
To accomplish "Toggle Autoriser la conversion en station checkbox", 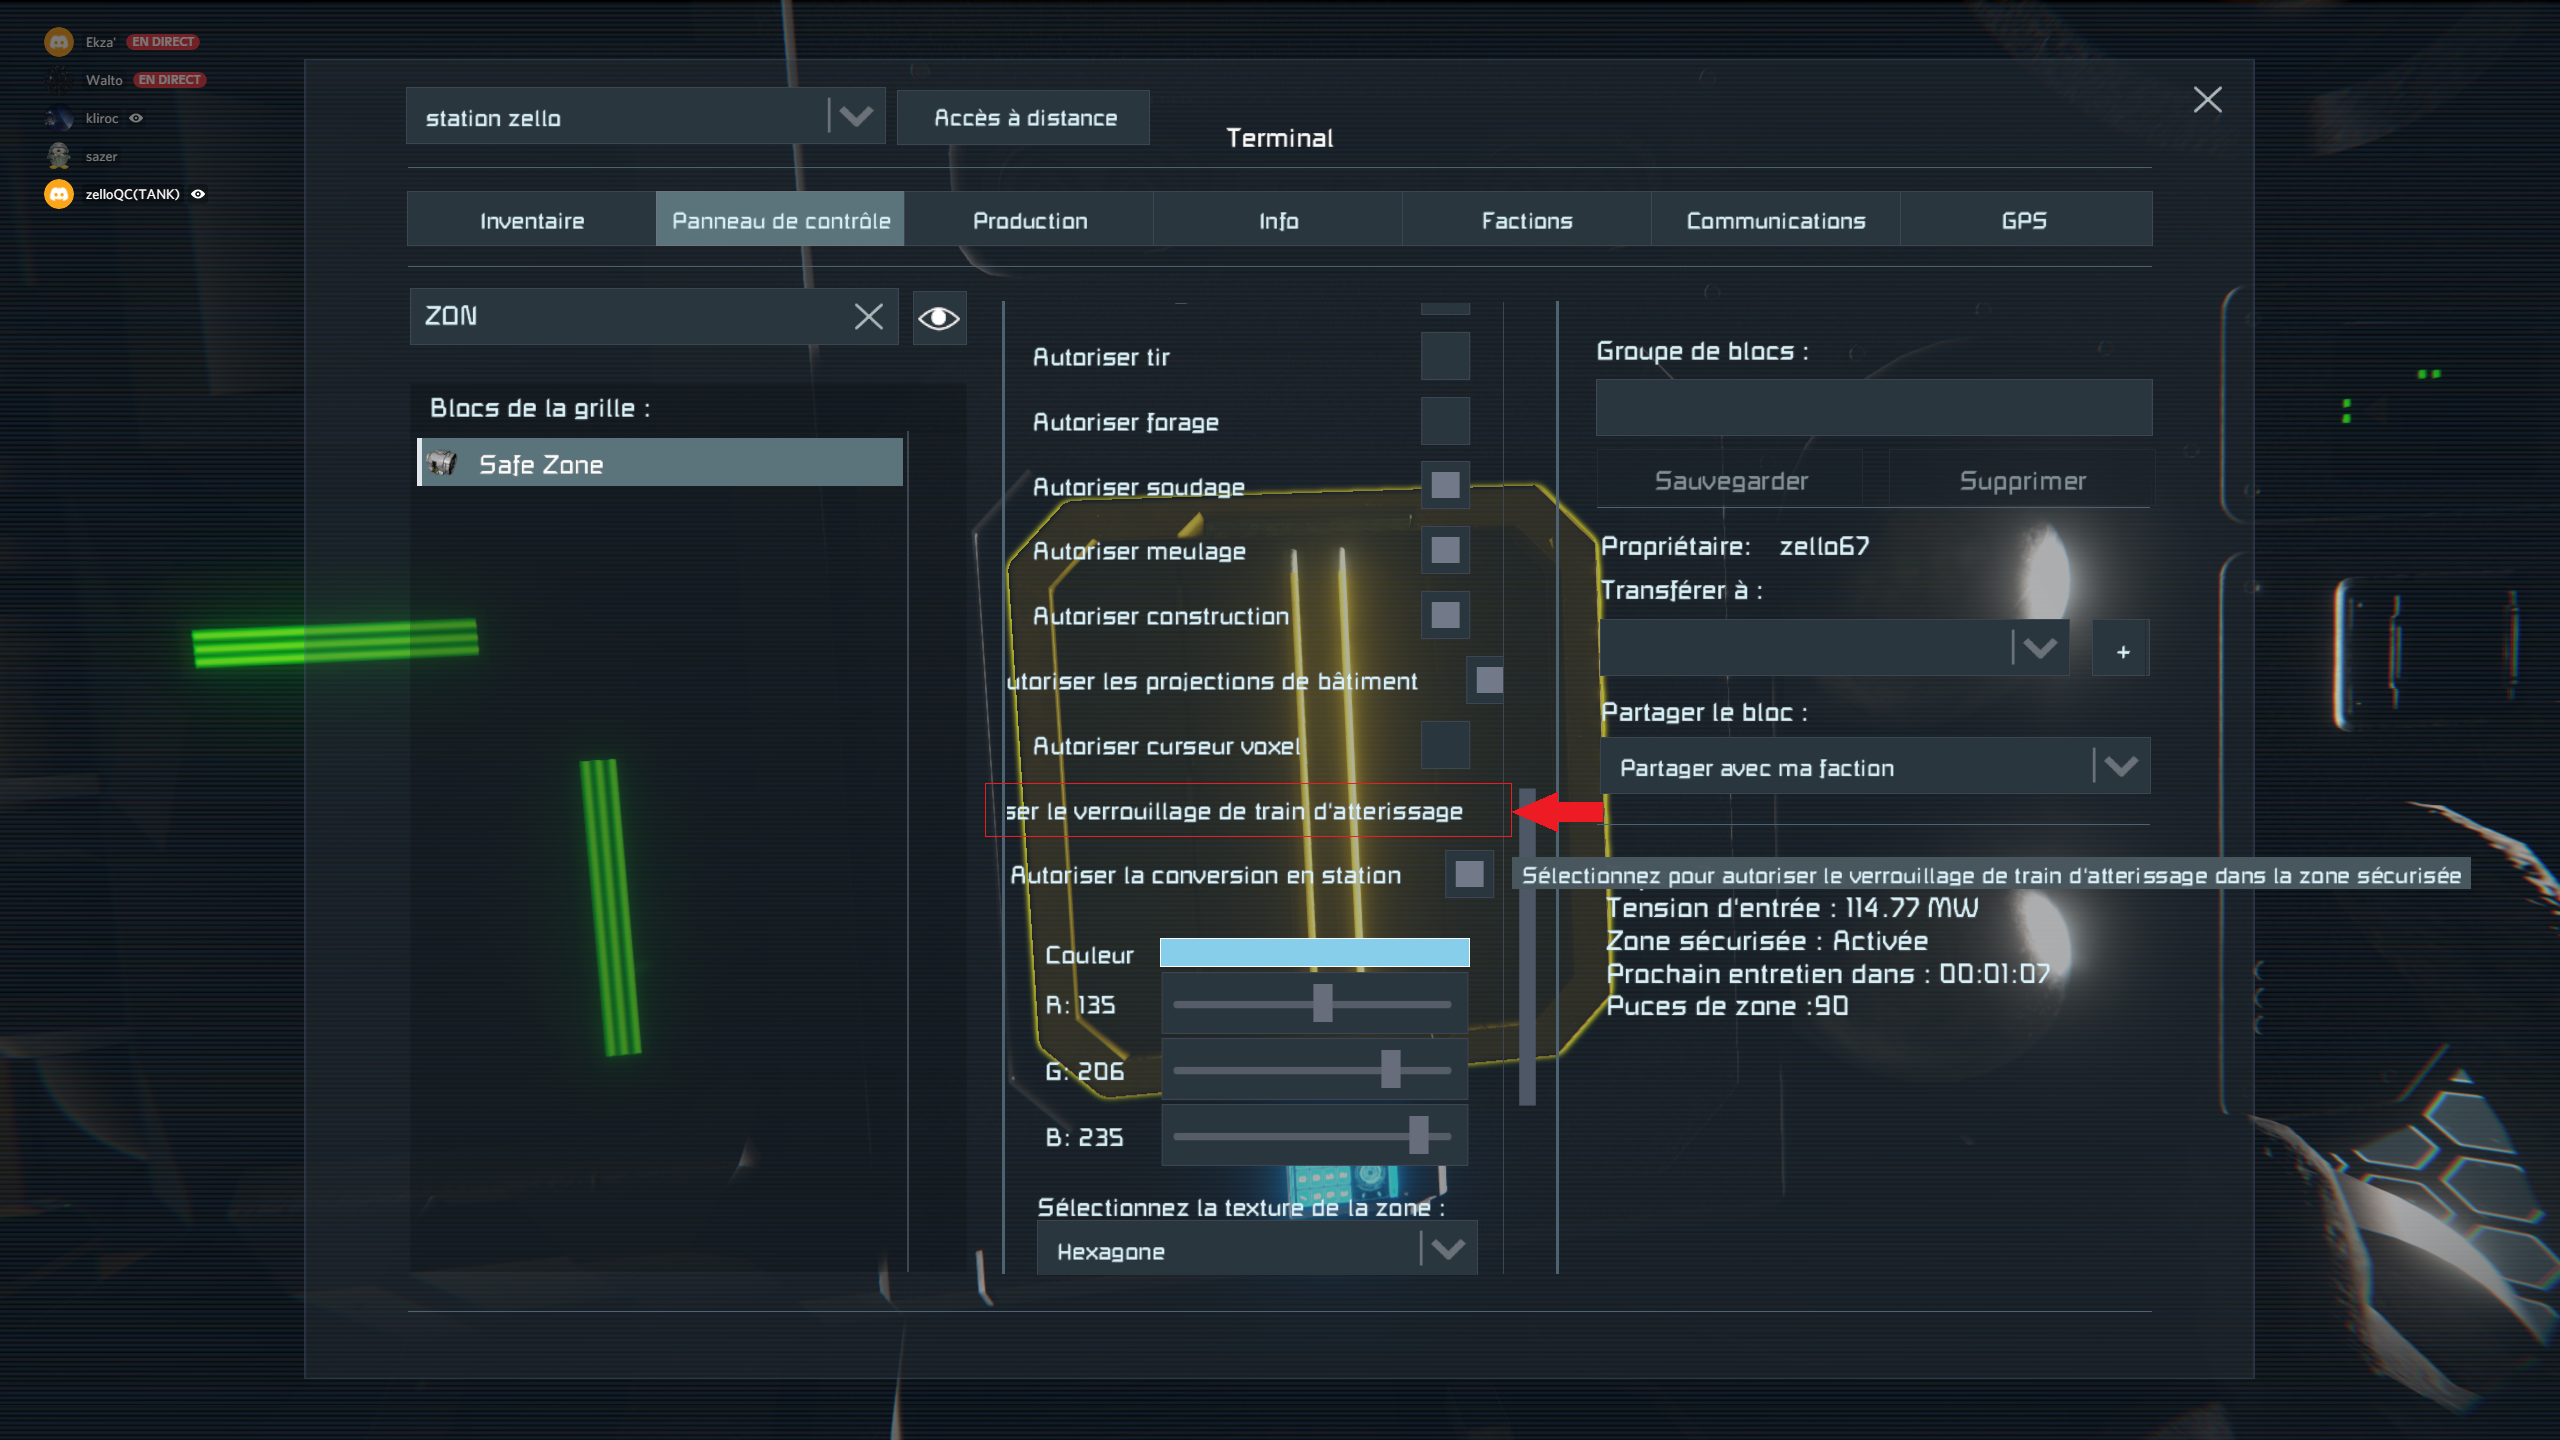I will (x=1469, y=874).
